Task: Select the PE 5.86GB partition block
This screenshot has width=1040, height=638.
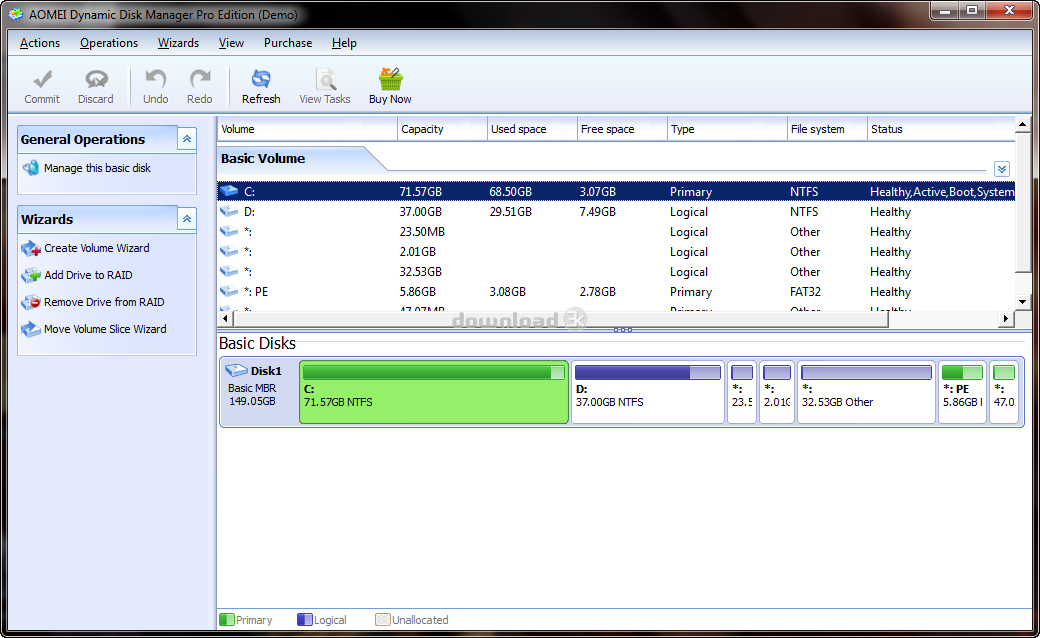Action: tap(962, 392)
